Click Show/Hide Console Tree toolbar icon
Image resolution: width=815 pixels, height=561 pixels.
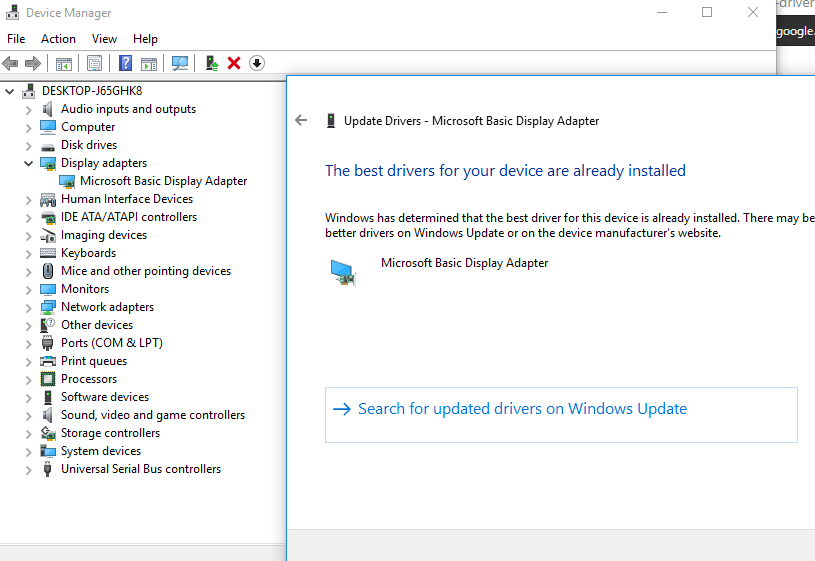63,63
